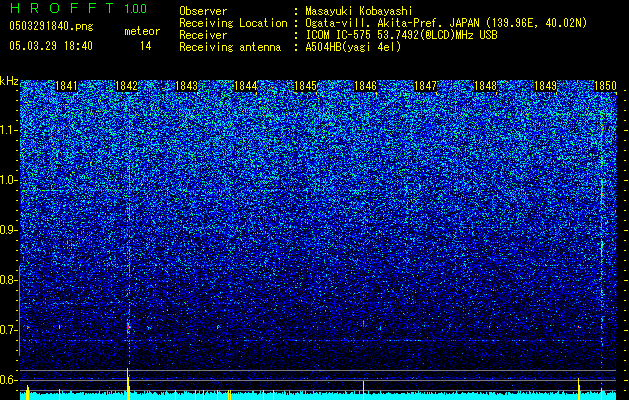
Task: Click the 1842 time marker
Action: [126, 86]
